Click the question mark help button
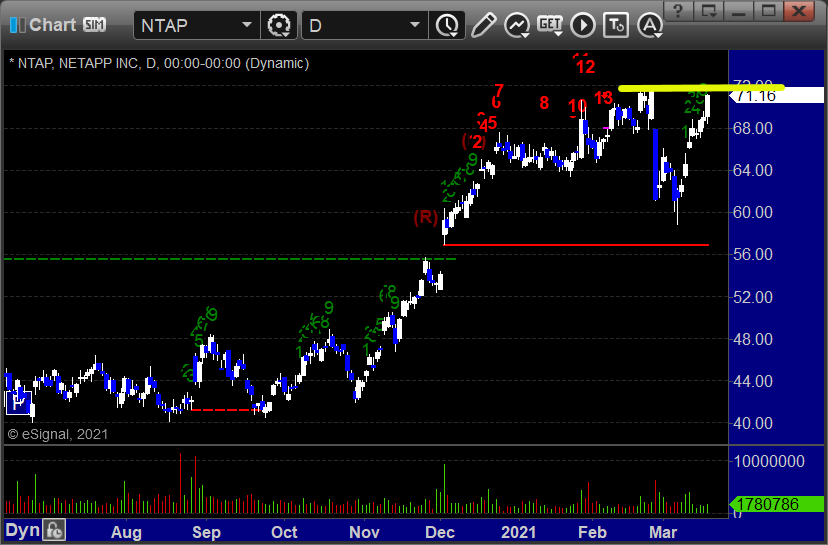The height and width of the screenshot is (545, 828). (679, 10)
